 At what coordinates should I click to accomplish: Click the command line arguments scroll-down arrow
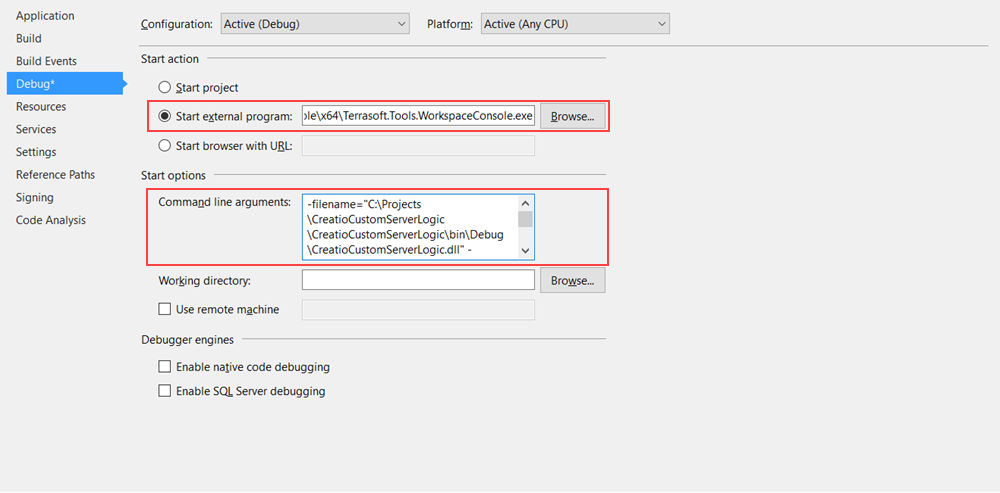(x=526, y=251)
